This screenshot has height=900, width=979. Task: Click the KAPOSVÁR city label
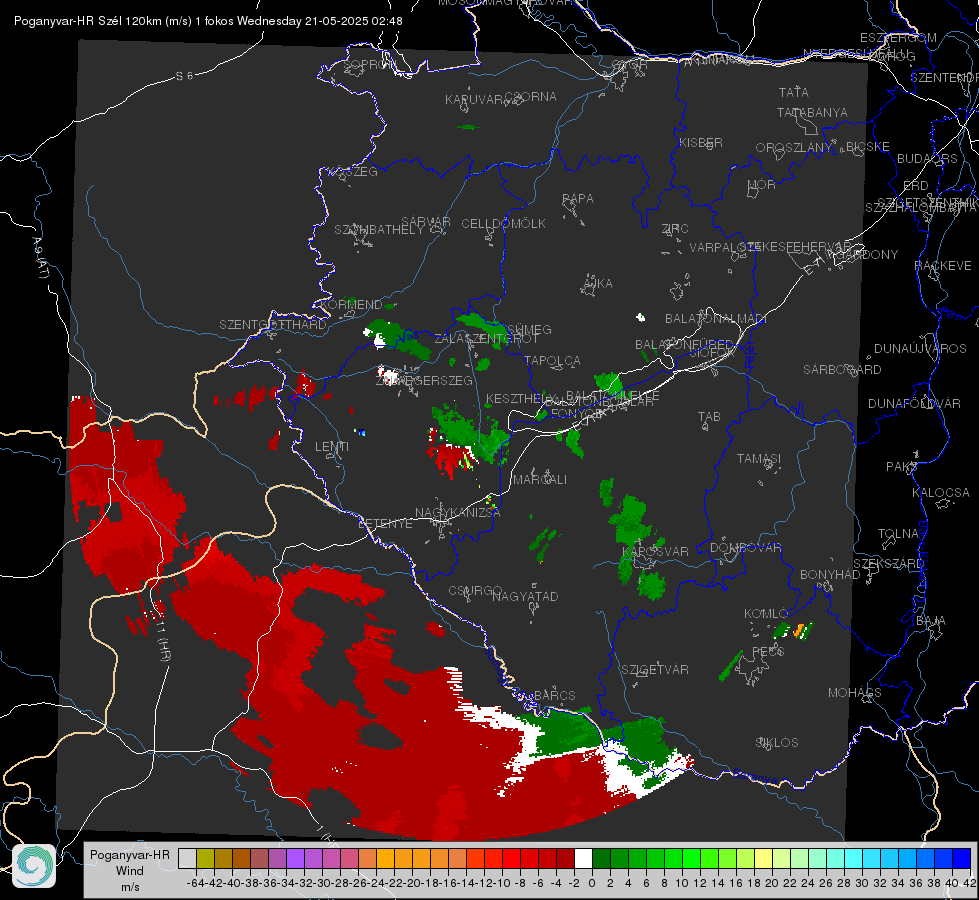[x=656, y=551]
